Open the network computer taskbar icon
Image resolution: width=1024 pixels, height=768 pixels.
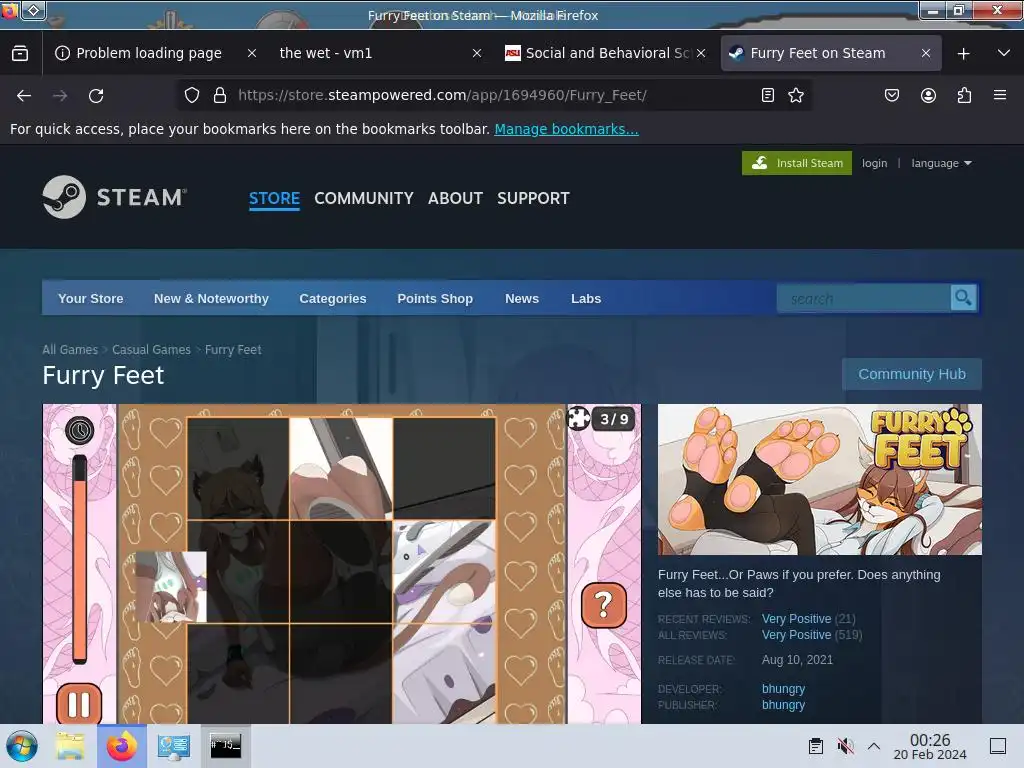[174, 746]
